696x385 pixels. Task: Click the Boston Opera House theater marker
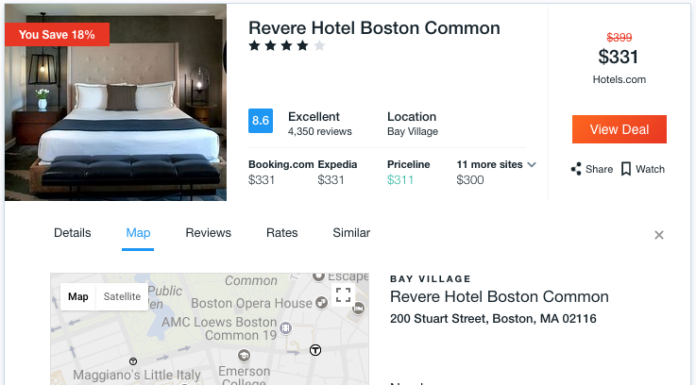click(321, 302)
